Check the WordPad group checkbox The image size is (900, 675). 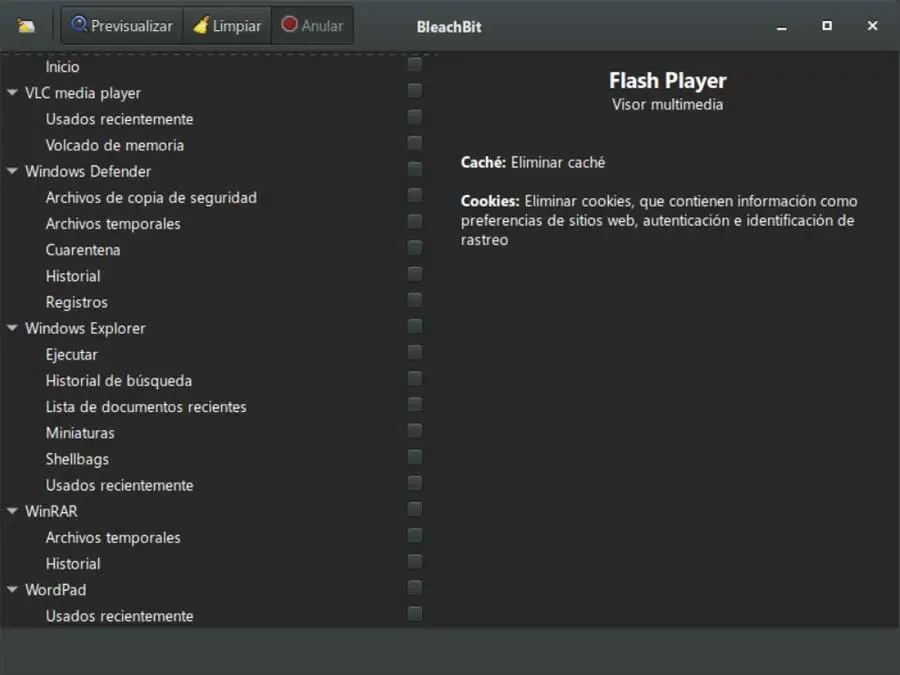coord(414,587)
